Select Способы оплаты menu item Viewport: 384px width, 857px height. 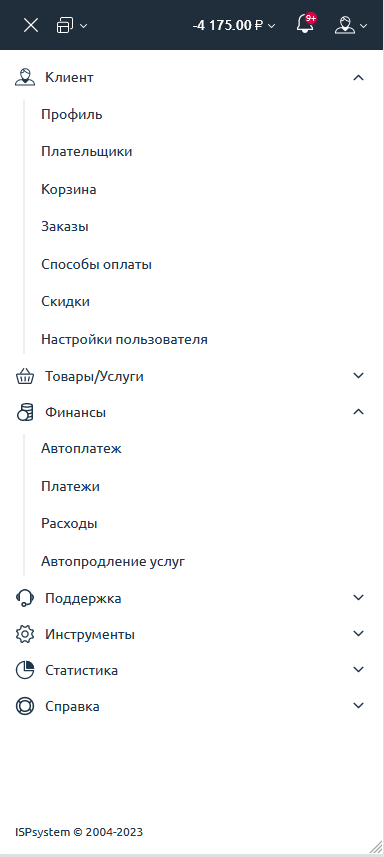pyautogui.click(x=96, y=265)
